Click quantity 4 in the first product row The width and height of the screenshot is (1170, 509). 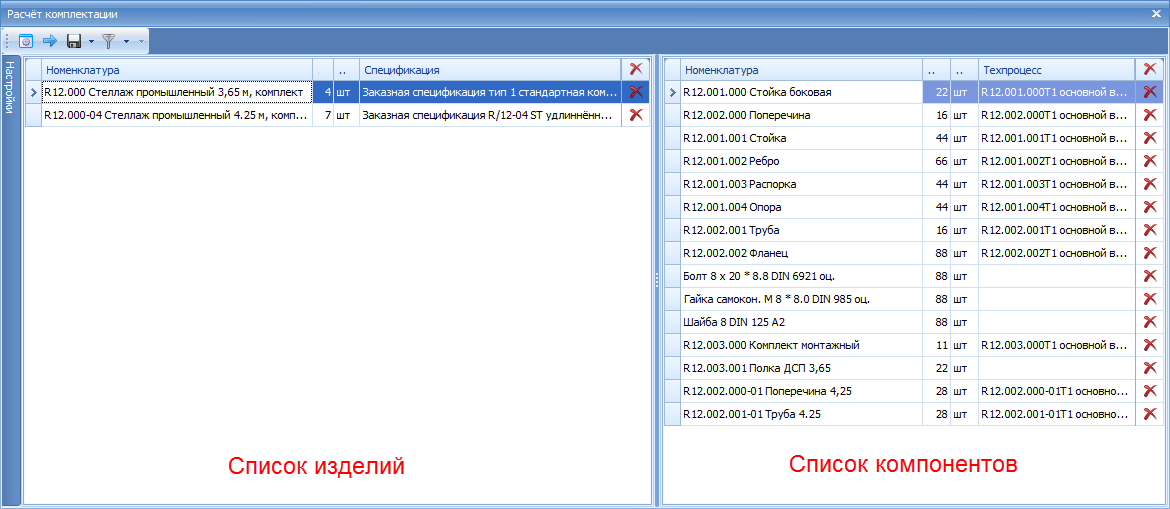pos(322,93)
